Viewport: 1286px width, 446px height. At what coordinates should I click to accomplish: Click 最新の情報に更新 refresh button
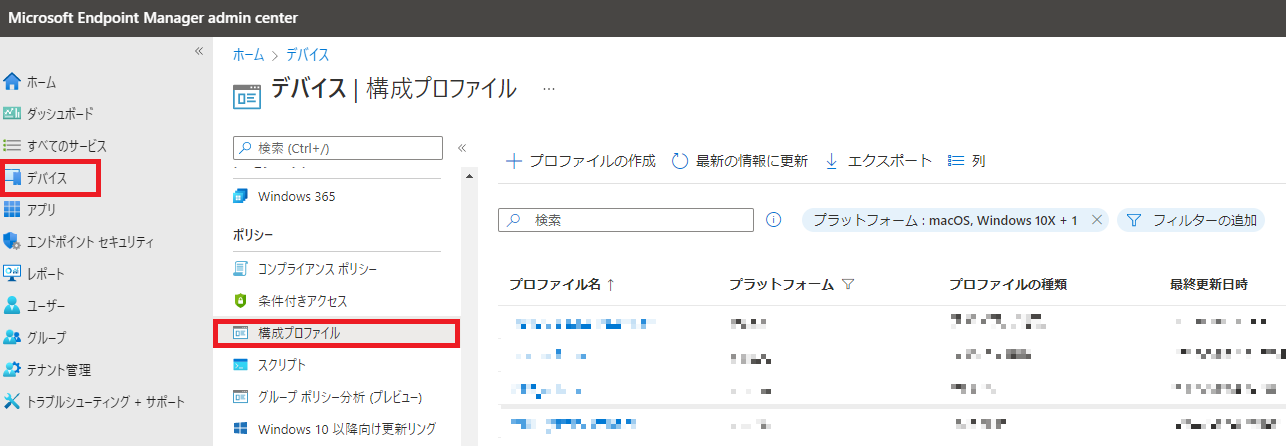point(740,161)
